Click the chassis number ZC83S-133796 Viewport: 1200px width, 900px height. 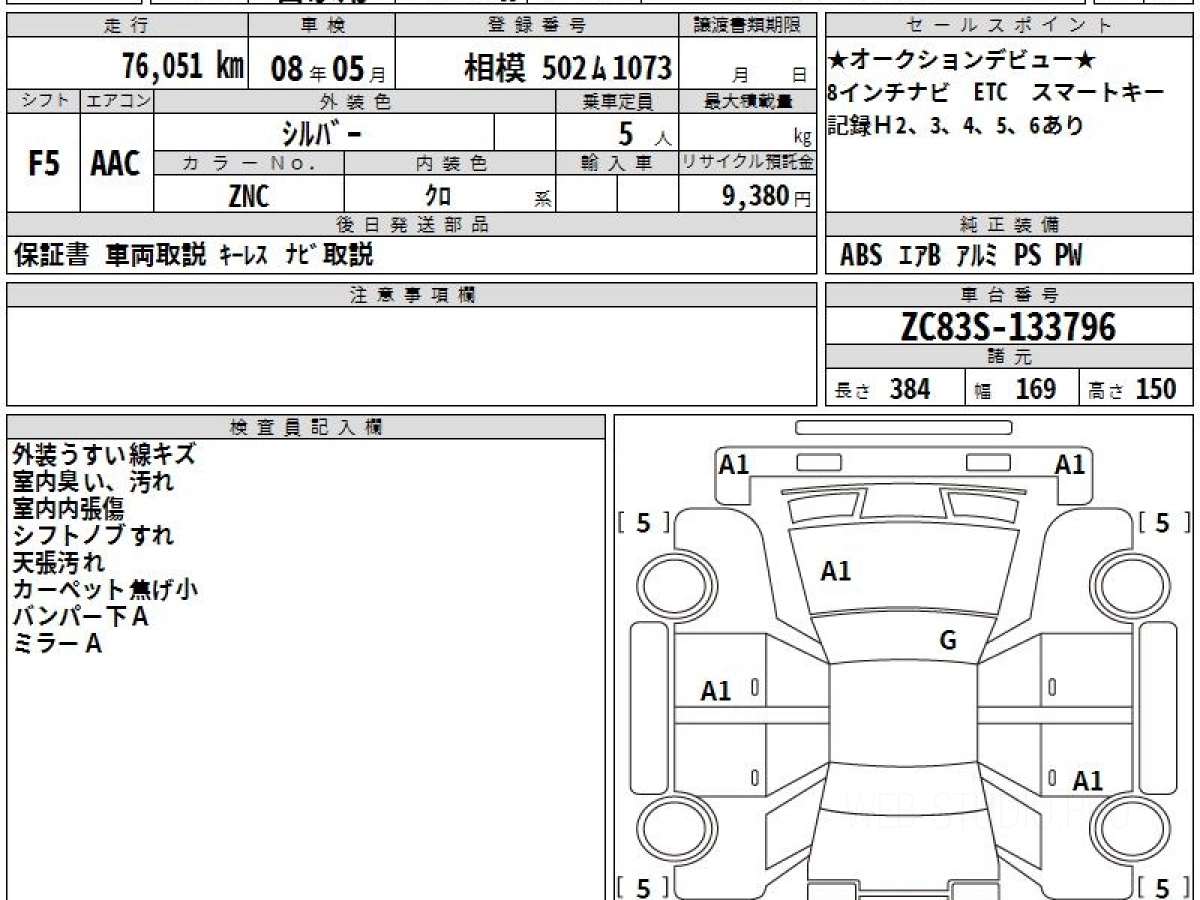pos(1008,326)
